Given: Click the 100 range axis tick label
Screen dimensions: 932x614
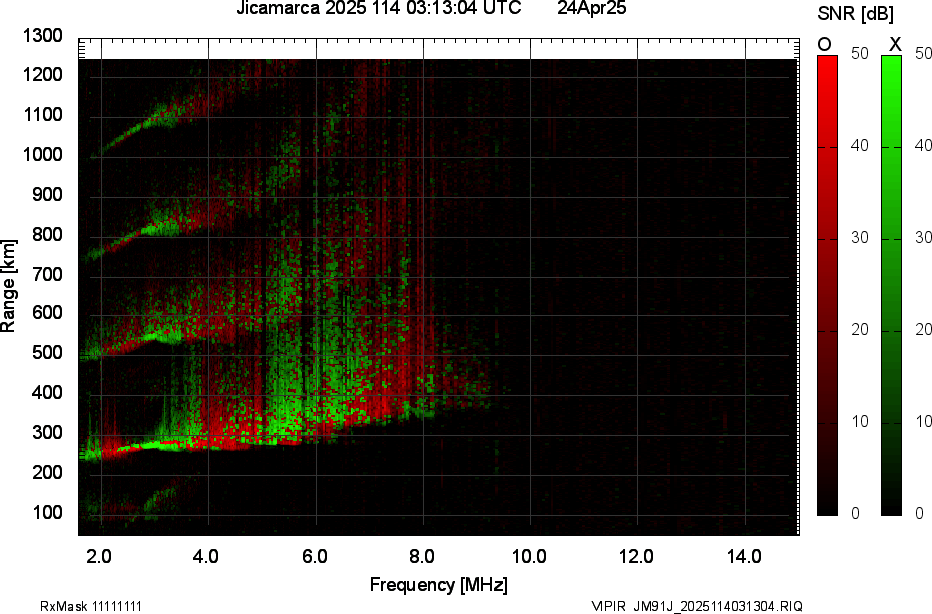Looking at the screenshot, I should [47, 512].
